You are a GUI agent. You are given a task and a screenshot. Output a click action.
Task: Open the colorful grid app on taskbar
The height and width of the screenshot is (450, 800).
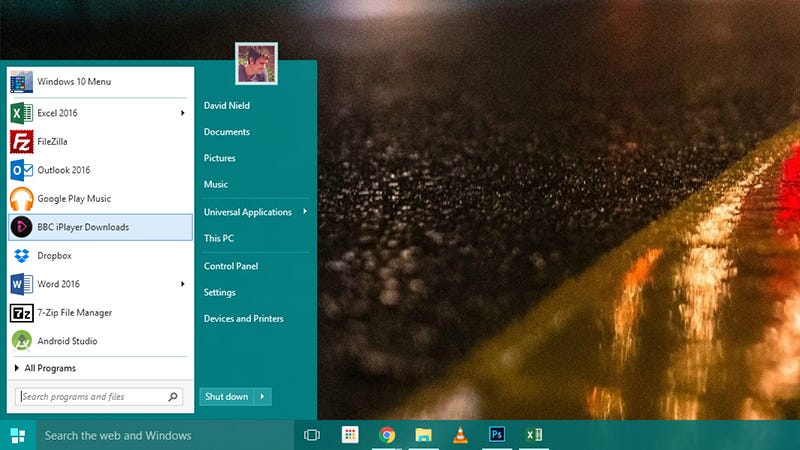(x=350, y=435)
